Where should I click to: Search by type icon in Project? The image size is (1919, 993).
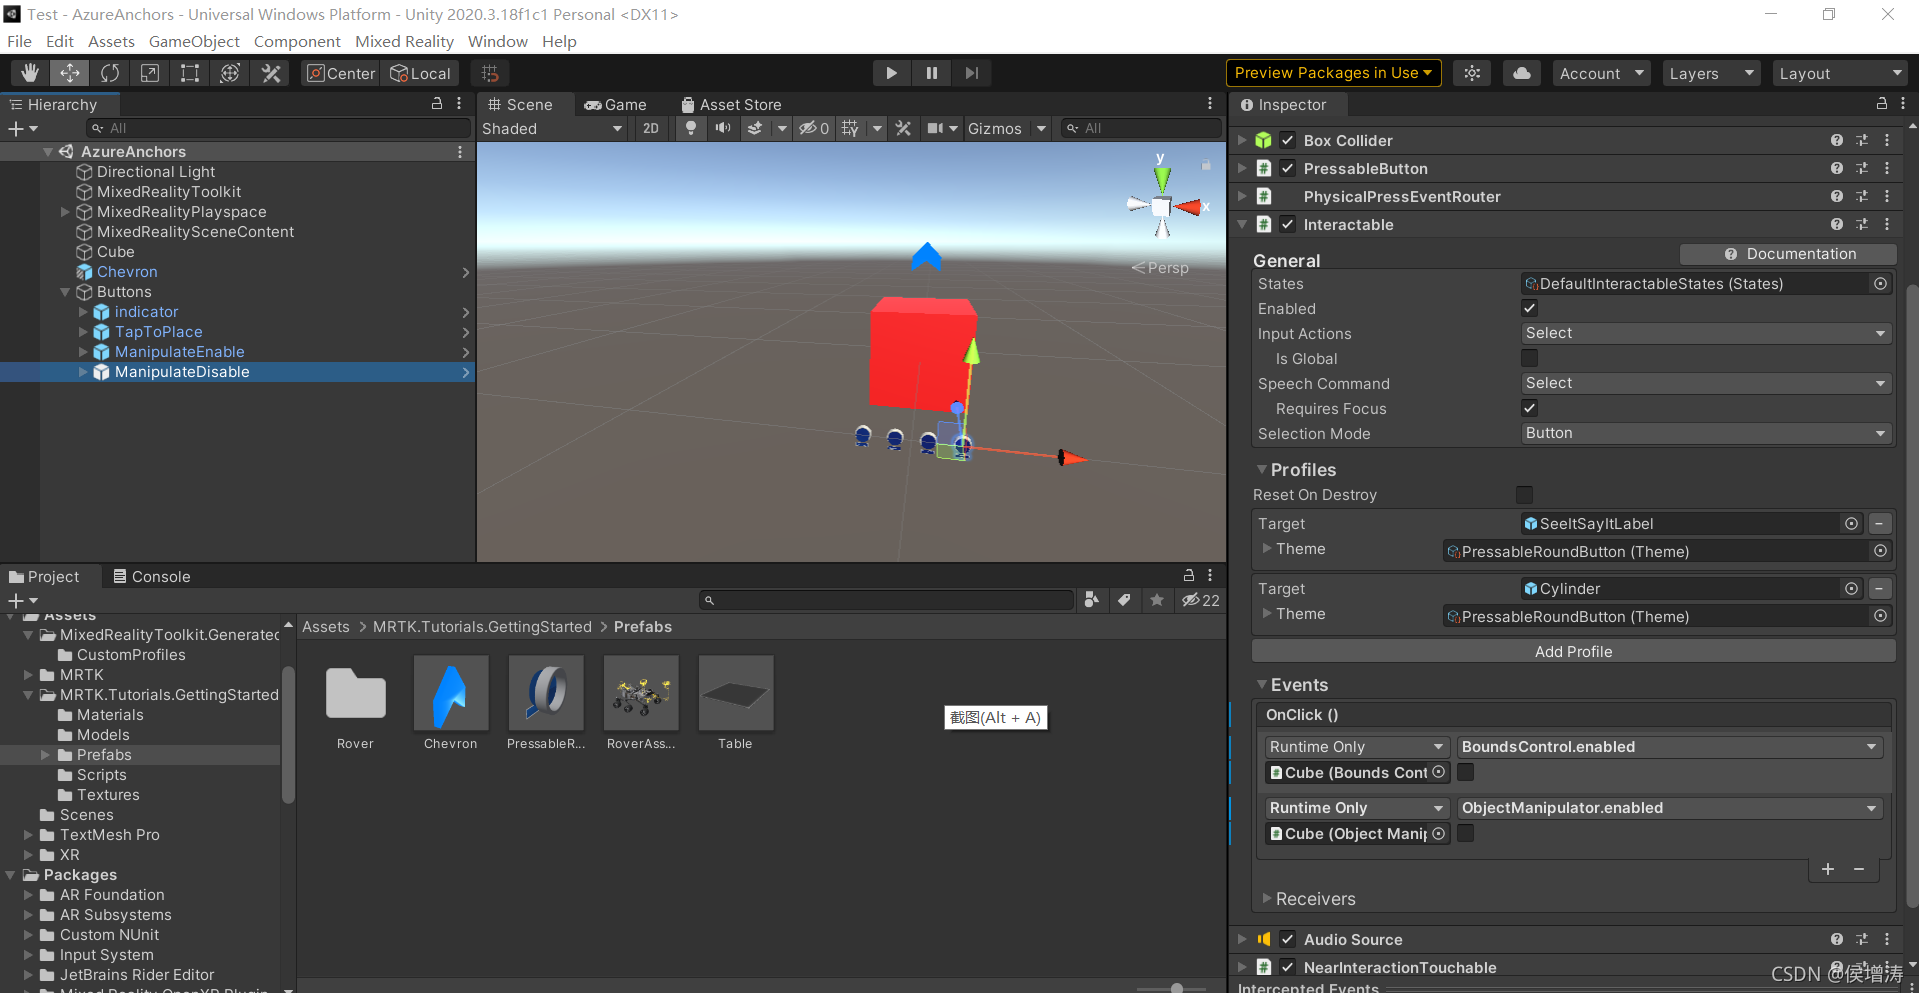(1092, 600)
